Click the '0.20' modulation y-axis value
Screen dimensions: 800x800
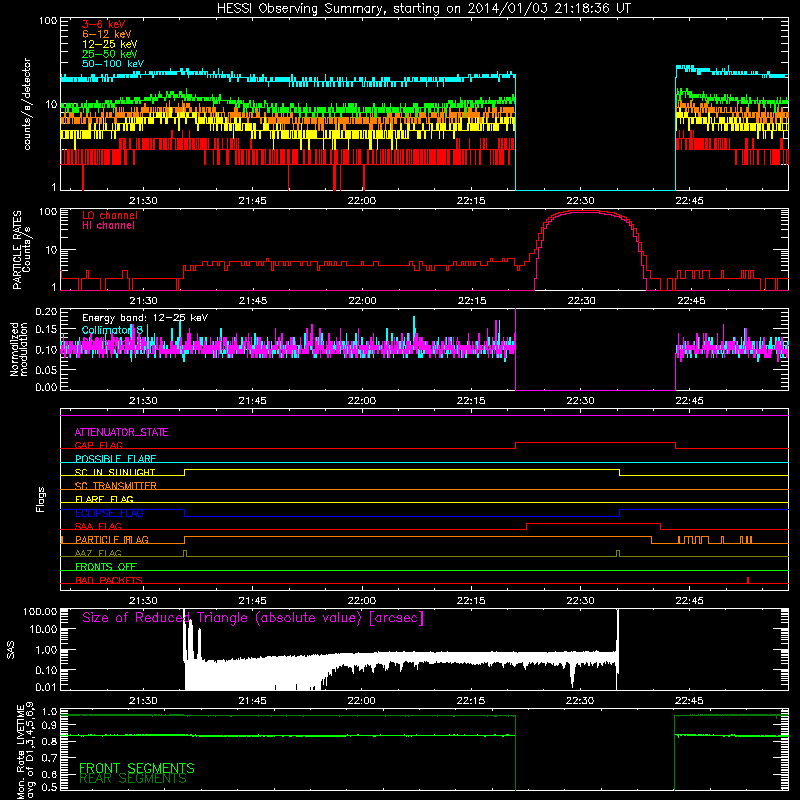(x=46, y=312)
